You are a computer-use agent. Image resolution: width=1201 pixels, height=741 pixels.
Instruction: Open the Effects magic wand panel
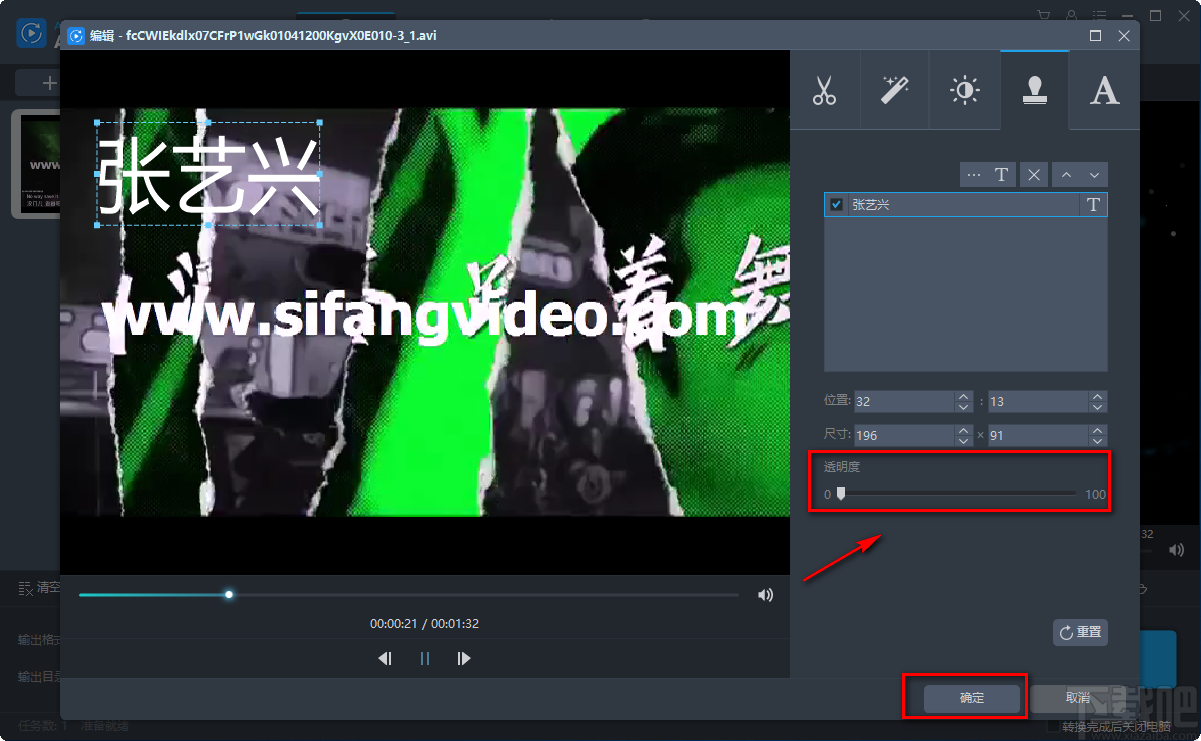pyautogui.click(x=894, y=89)
